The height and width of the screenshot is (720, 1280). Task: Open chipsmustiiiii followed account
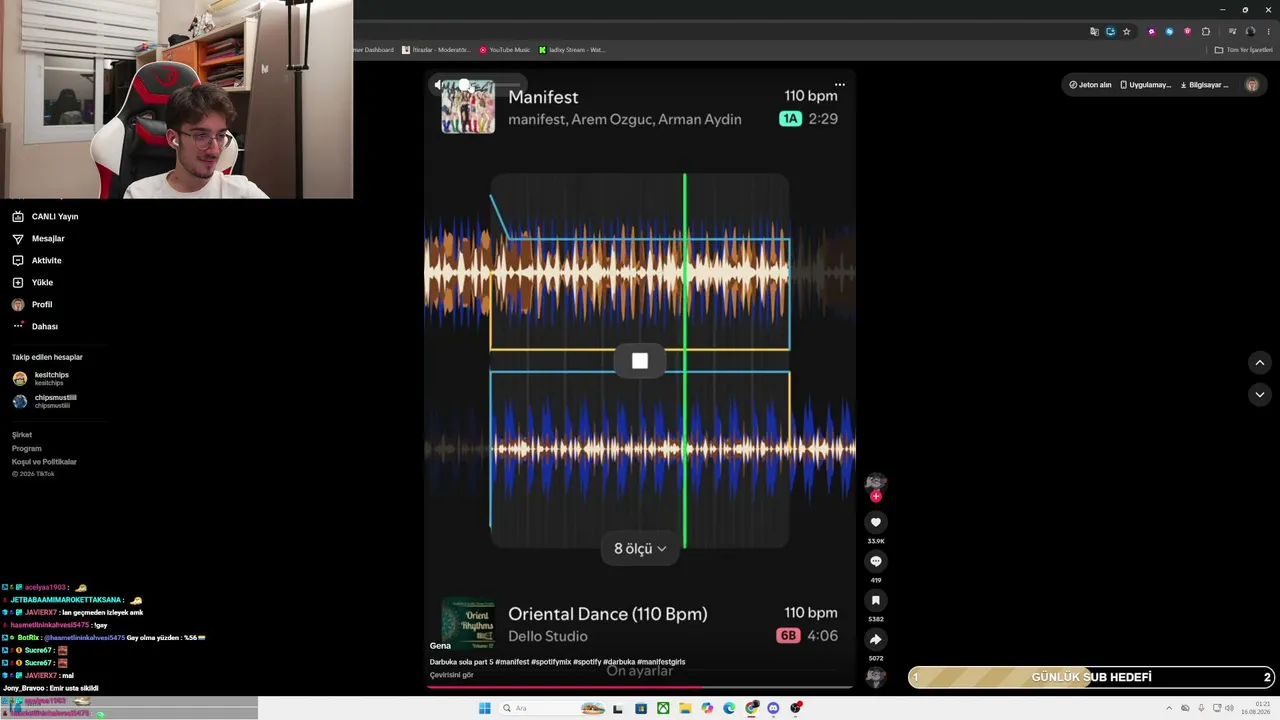(x=44, y=401)
